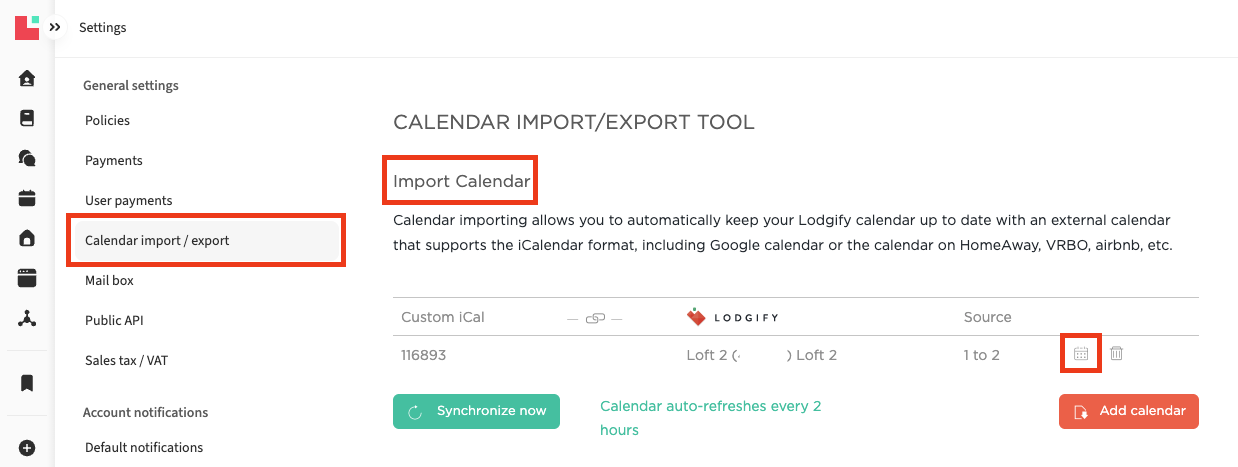Open the calendar icon in left sidebar
Image resolution: width=1238 pixels, height=467 pixels.
coord(27,198)
